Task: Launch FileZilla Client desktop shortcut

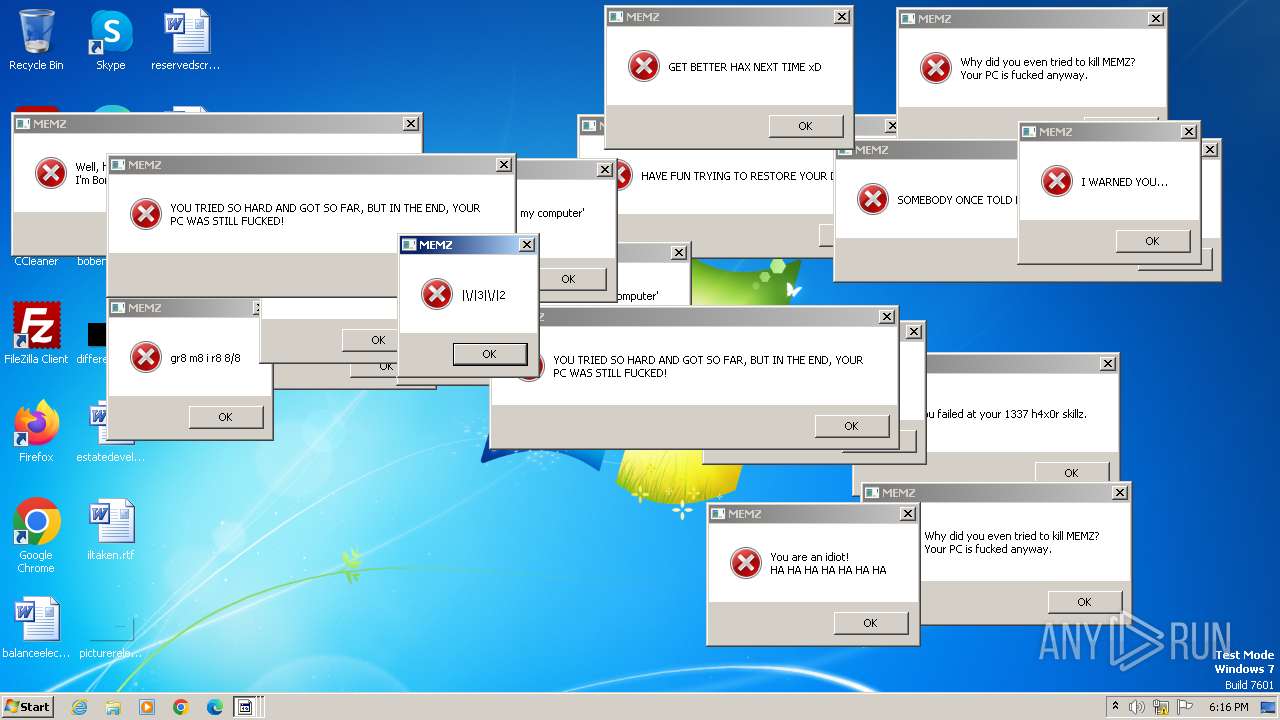Action: [36, 333]
